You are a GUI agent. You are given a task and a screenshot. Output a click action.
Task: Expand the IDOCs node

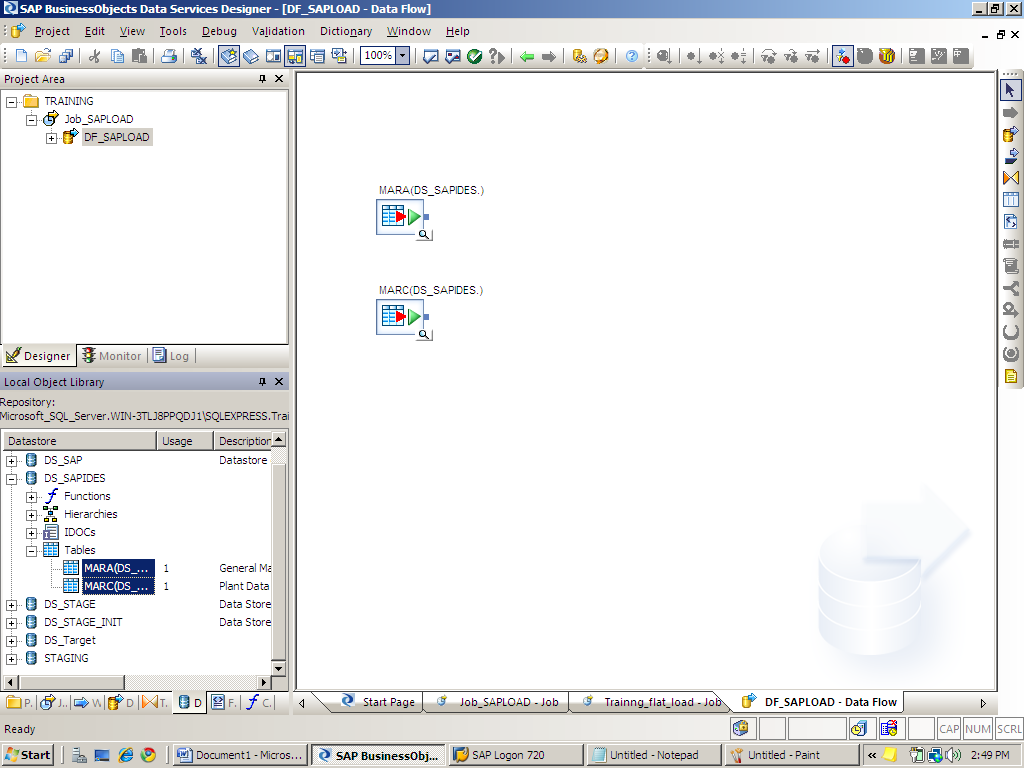click(31, 533)
